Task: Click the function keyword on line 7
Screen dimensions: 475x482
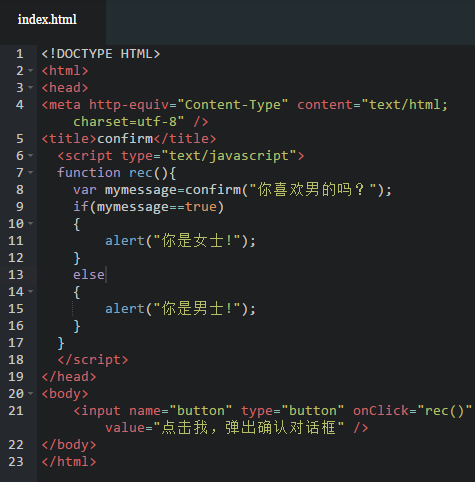Action: (89, 173)
